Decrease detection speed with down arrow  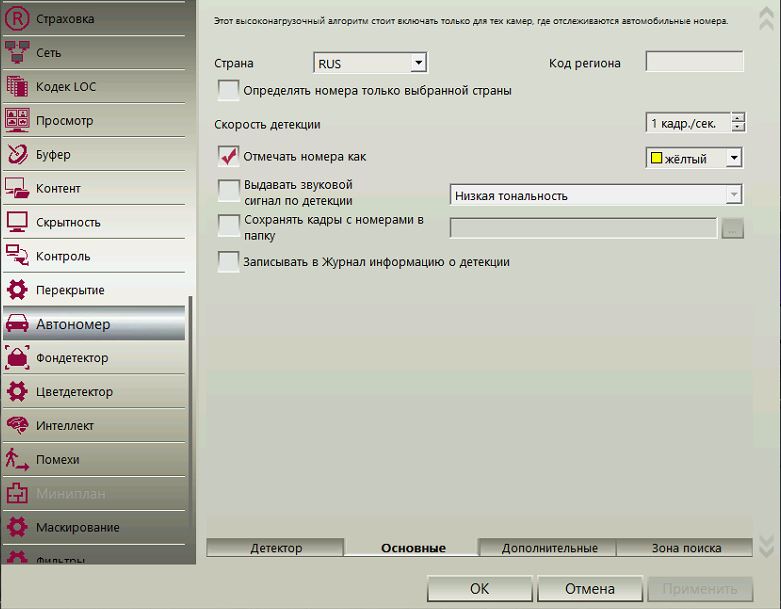pos(738,127)
